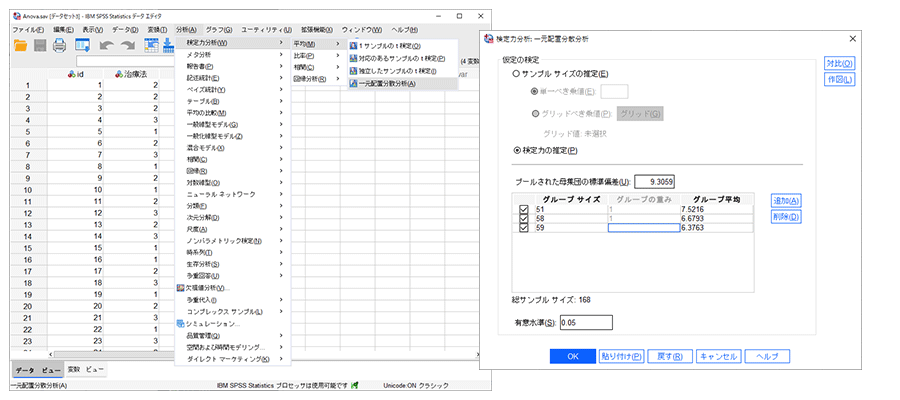Switch to the データビュー tab
This screenshot has width=900, height=400.
(x=37, y=370)
